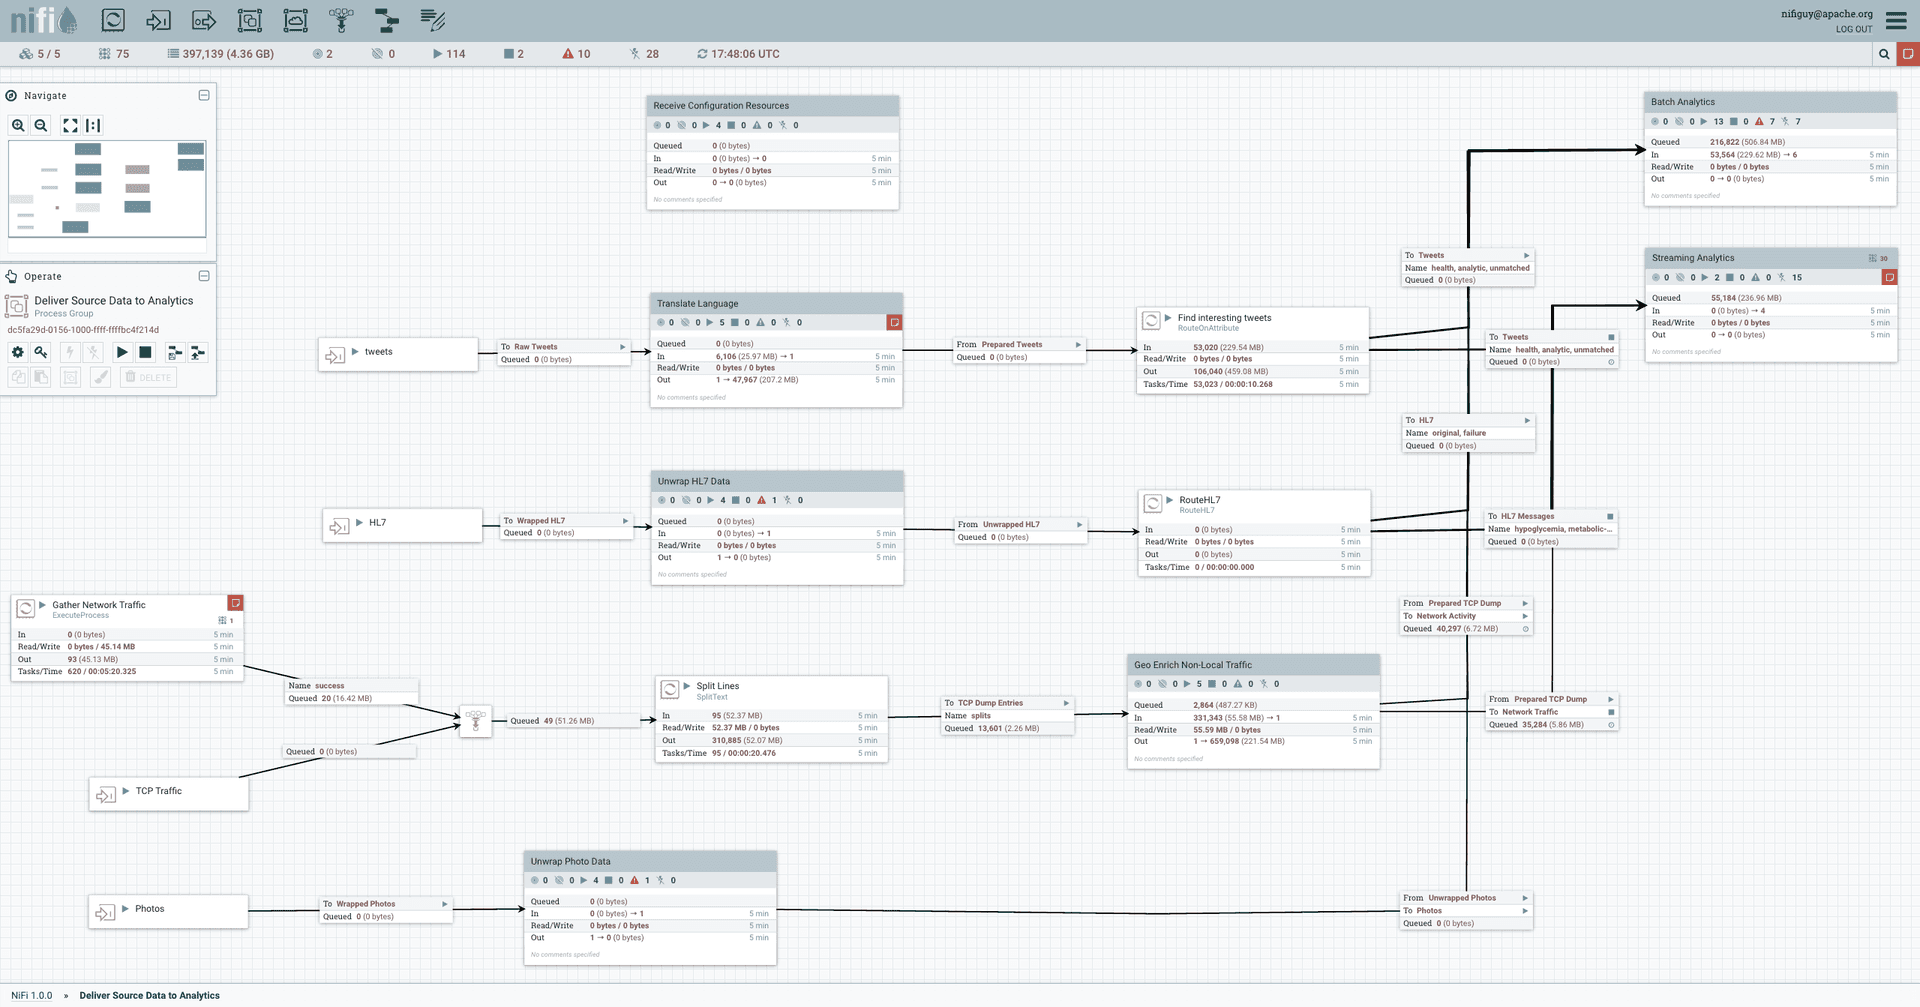This screenshot has width=1920, height=1007.
Task: Click NiFi 1.0.0 in the breadcrumb bar
Action: (31, 995)
